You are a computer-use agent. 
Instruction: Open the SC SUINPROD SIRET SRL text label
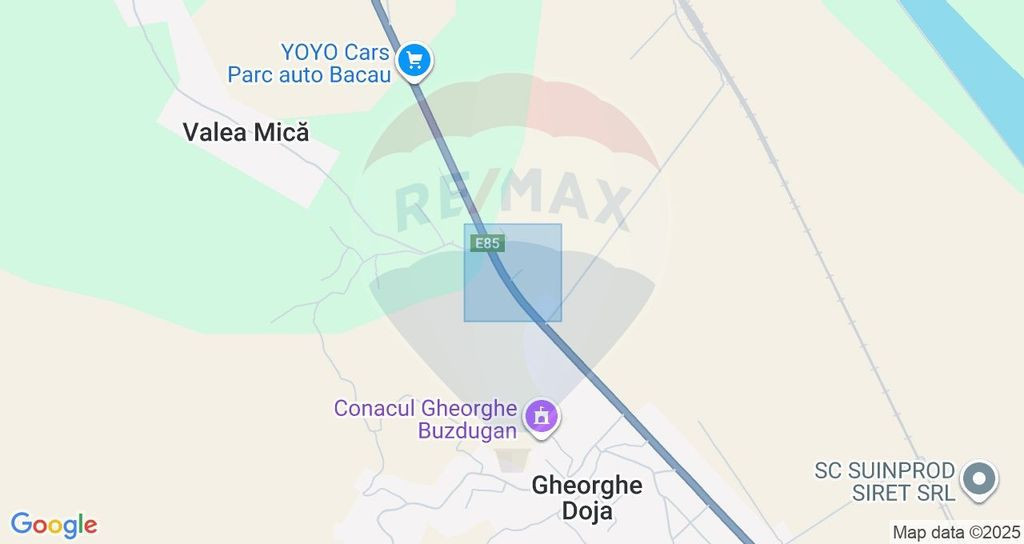click(x=885, y=481)
